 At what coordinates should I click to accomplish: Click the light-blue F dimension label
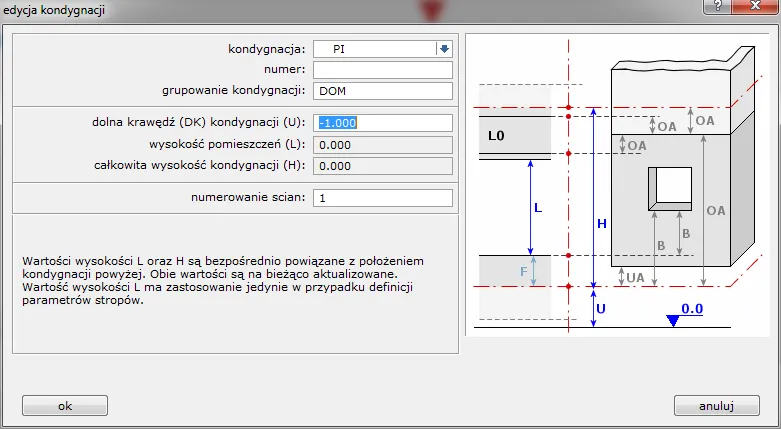(523, 270)
